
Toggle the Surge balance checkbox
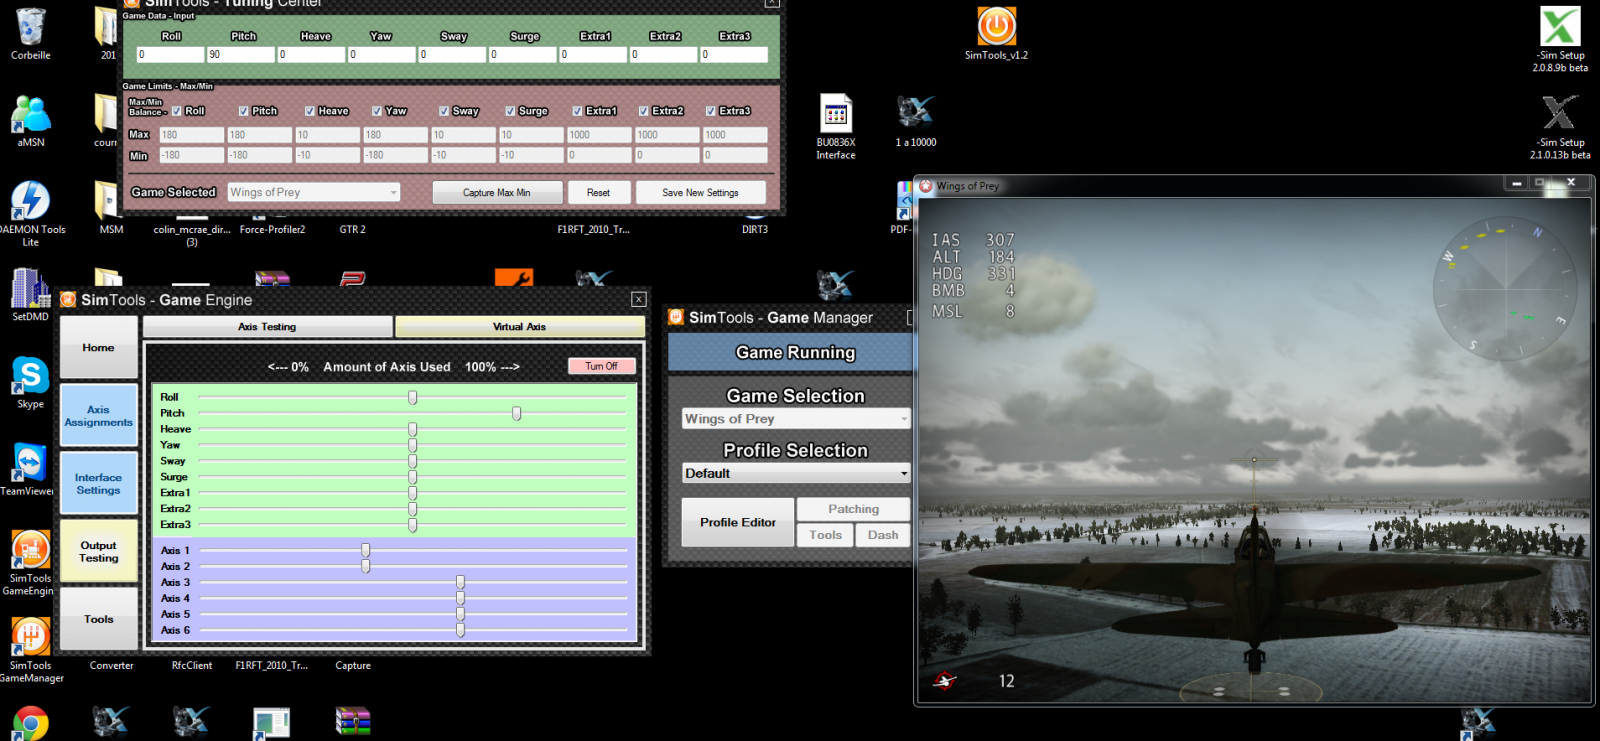click(x=511, y=111)
